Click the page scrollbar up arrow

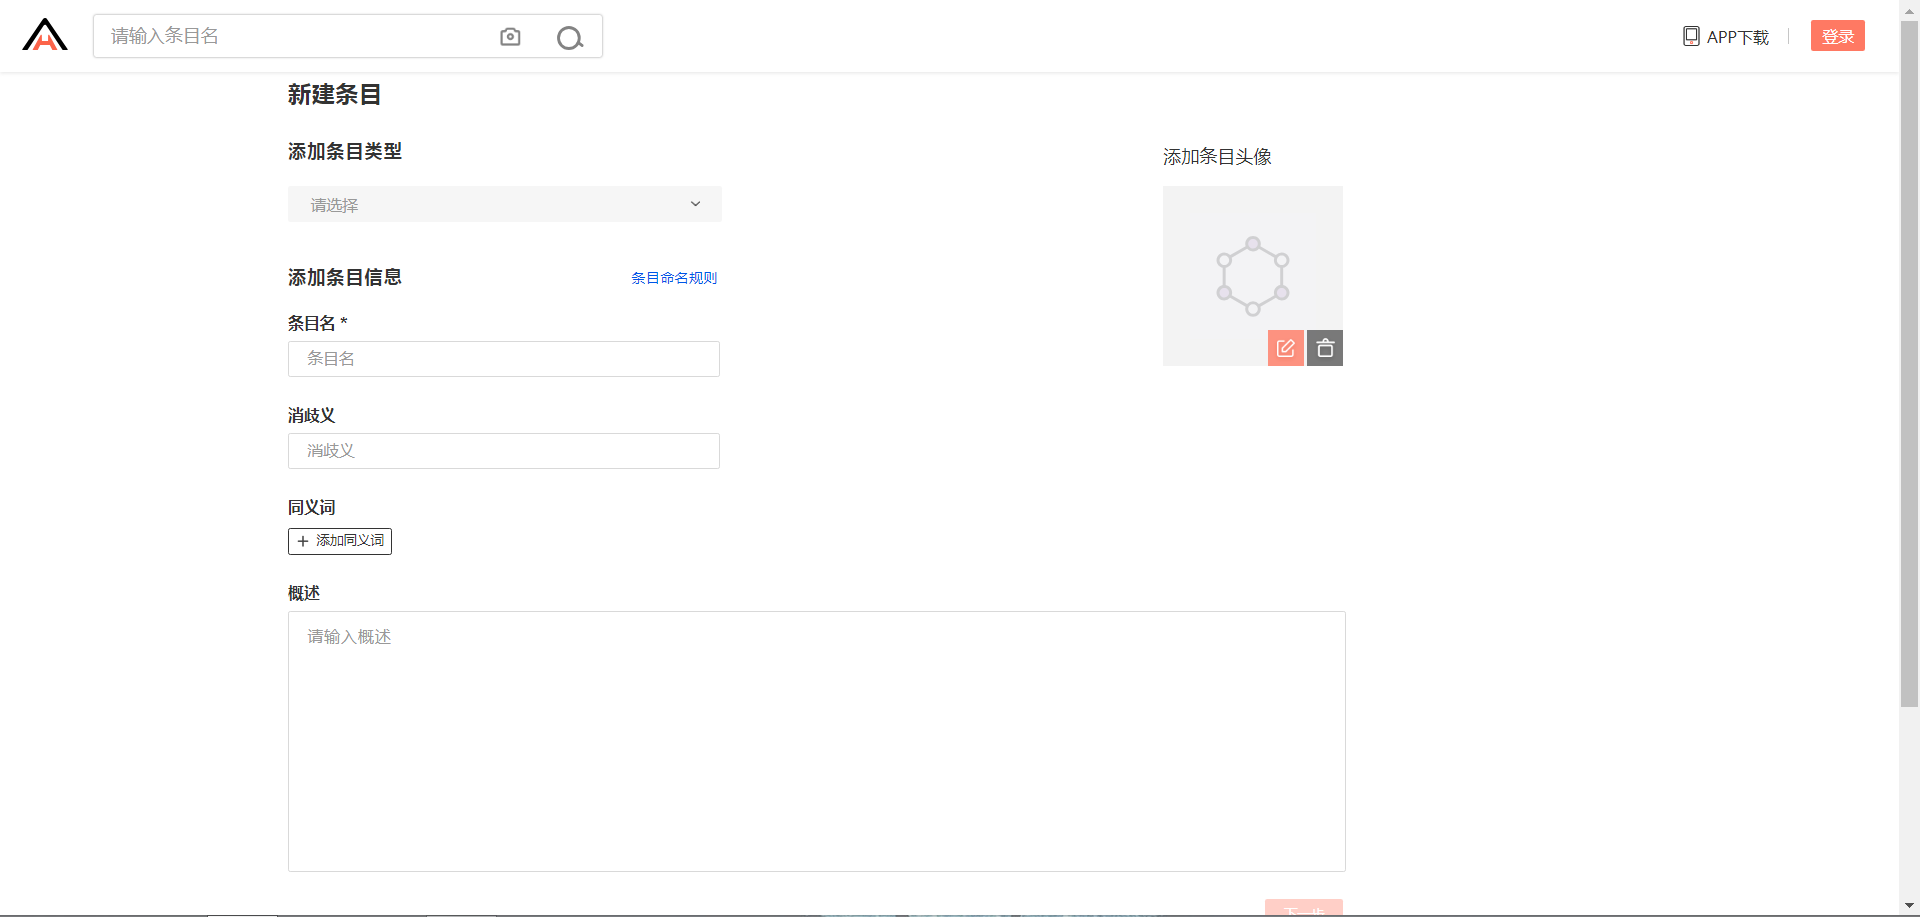click(1909, 8)
